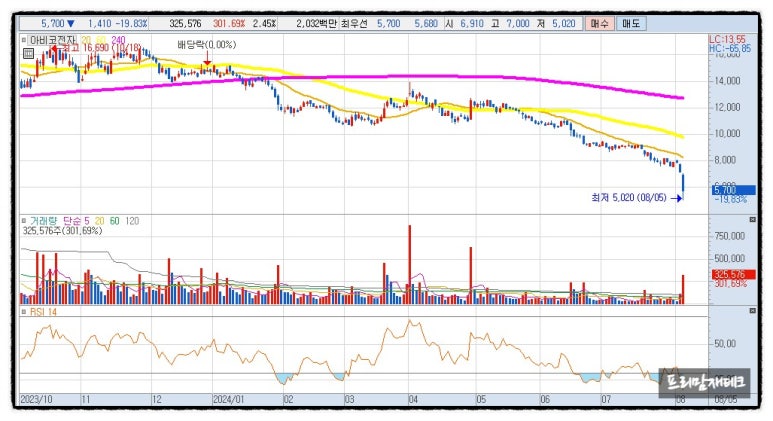Click the 2,032백만 trading value

coord(316,24)
